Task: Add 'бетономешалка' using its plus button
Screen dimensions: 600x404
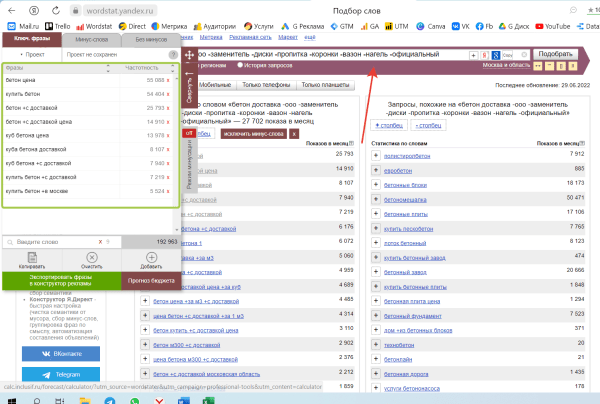Action: tap(375, 198)
